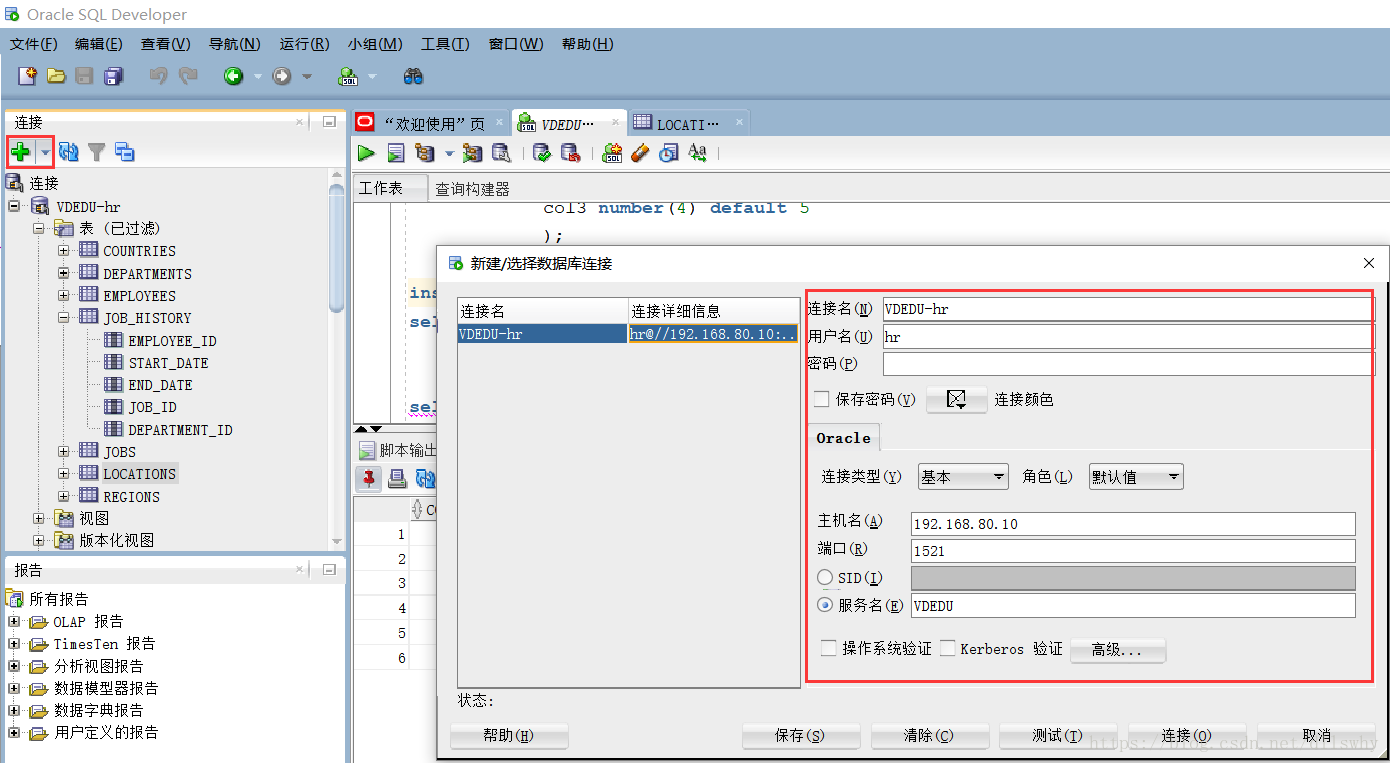Viewport: 1390px width, 763px height.
Task: Click the To Upper/Lower/InitCap Aa icon
Action: pos(697,153)
